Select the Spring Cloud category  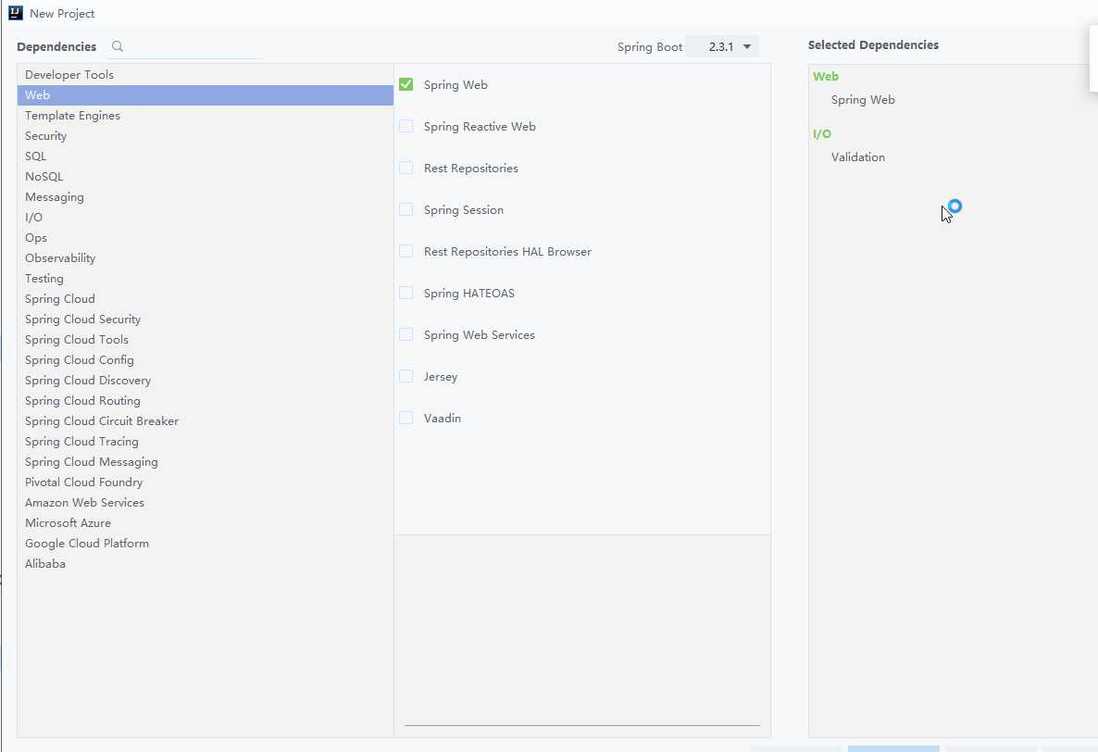205,298
